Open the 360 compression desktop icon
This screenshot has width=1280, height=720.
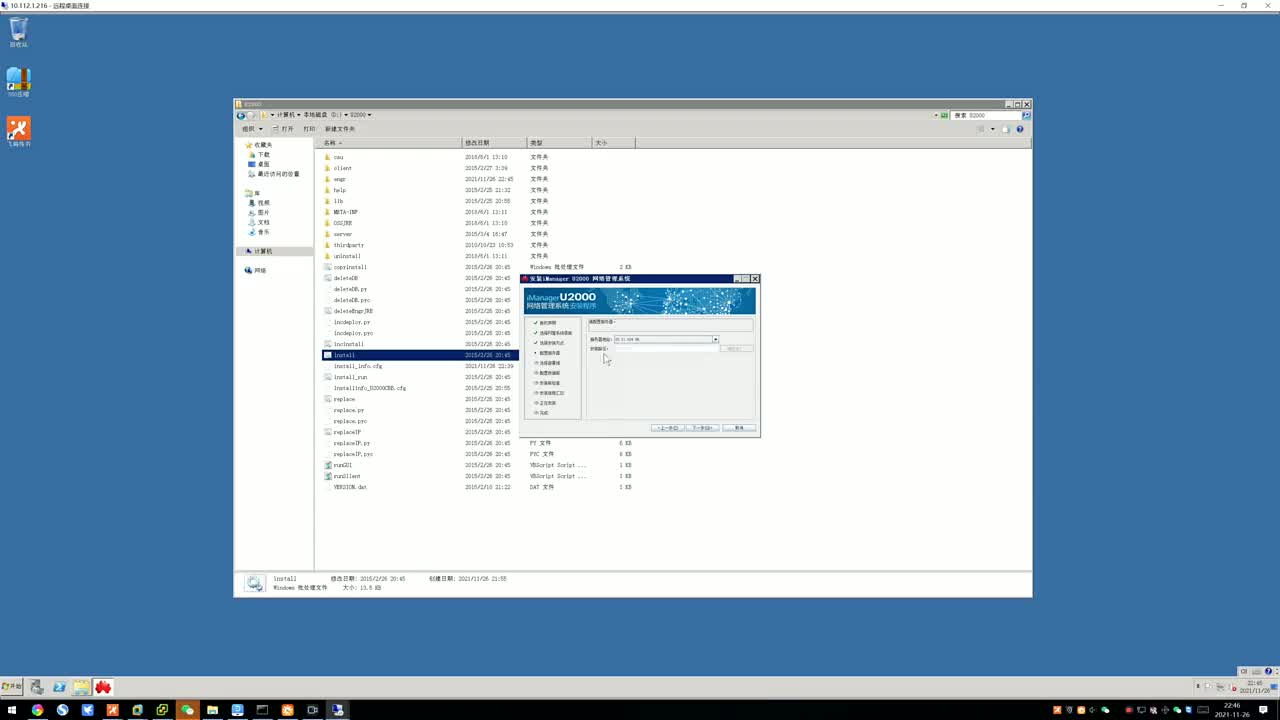(x=18, y=82)
